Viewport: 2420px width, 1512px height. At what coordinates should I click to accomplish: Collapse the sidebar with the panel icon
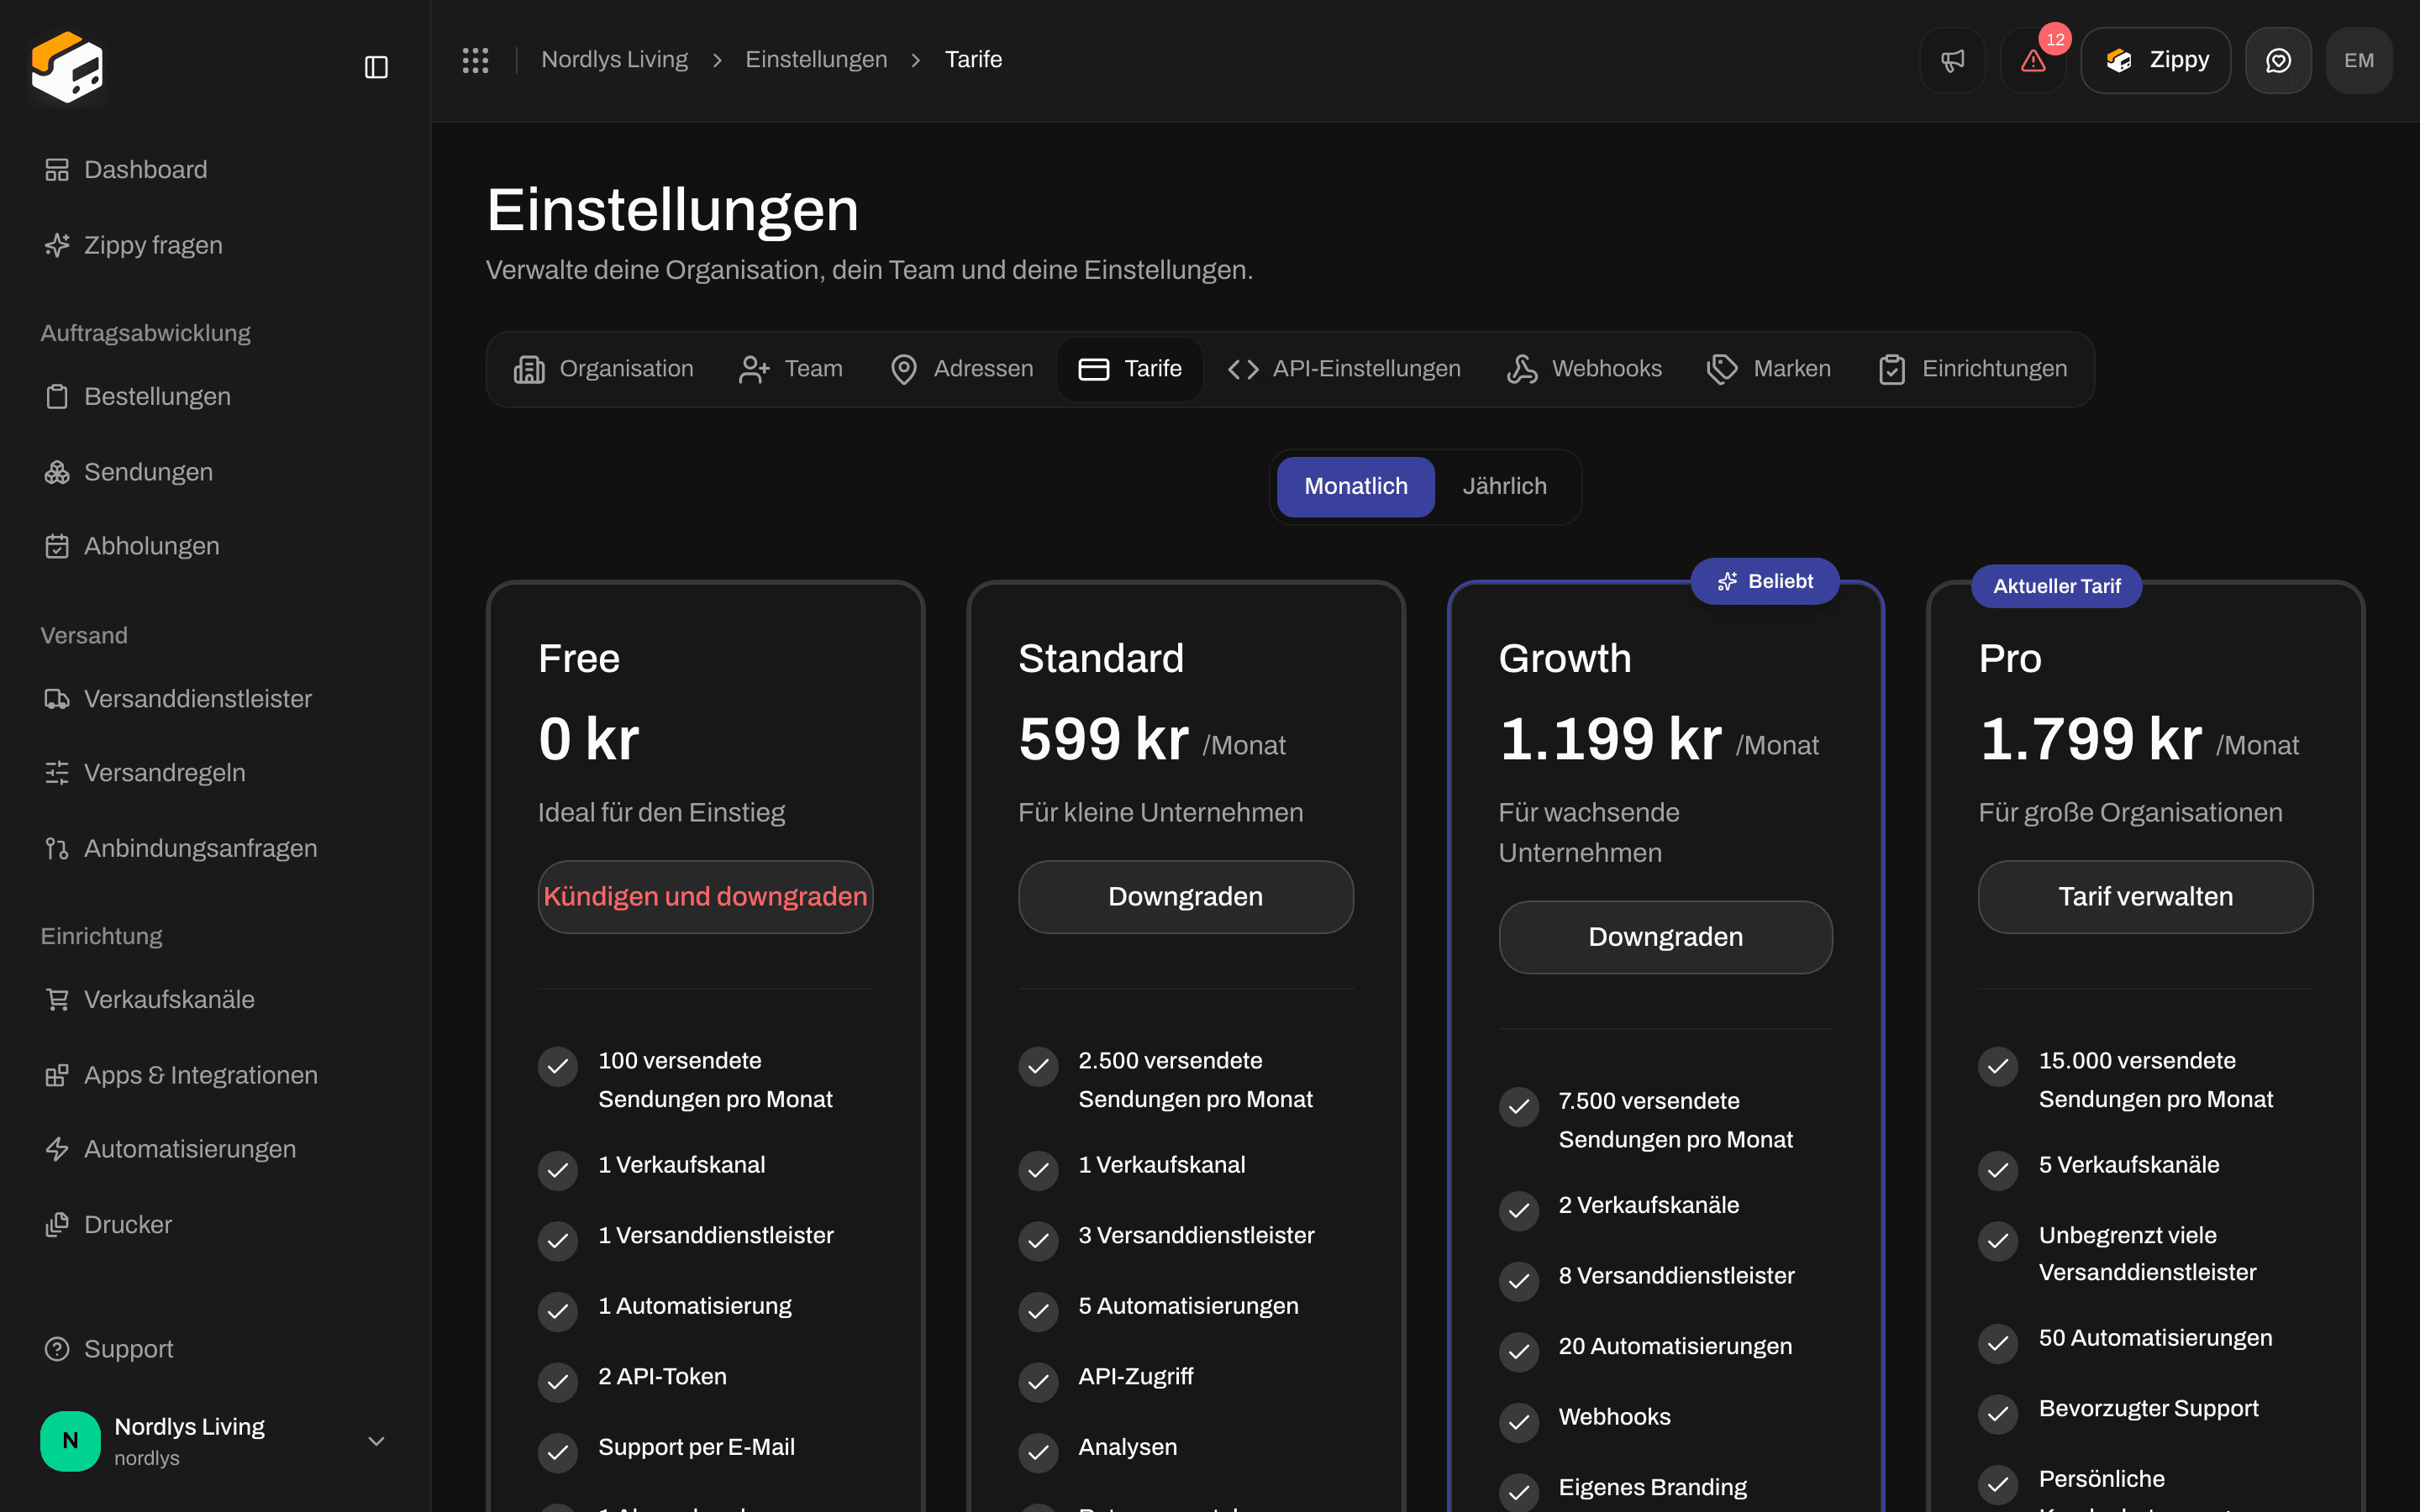[376, 67]
